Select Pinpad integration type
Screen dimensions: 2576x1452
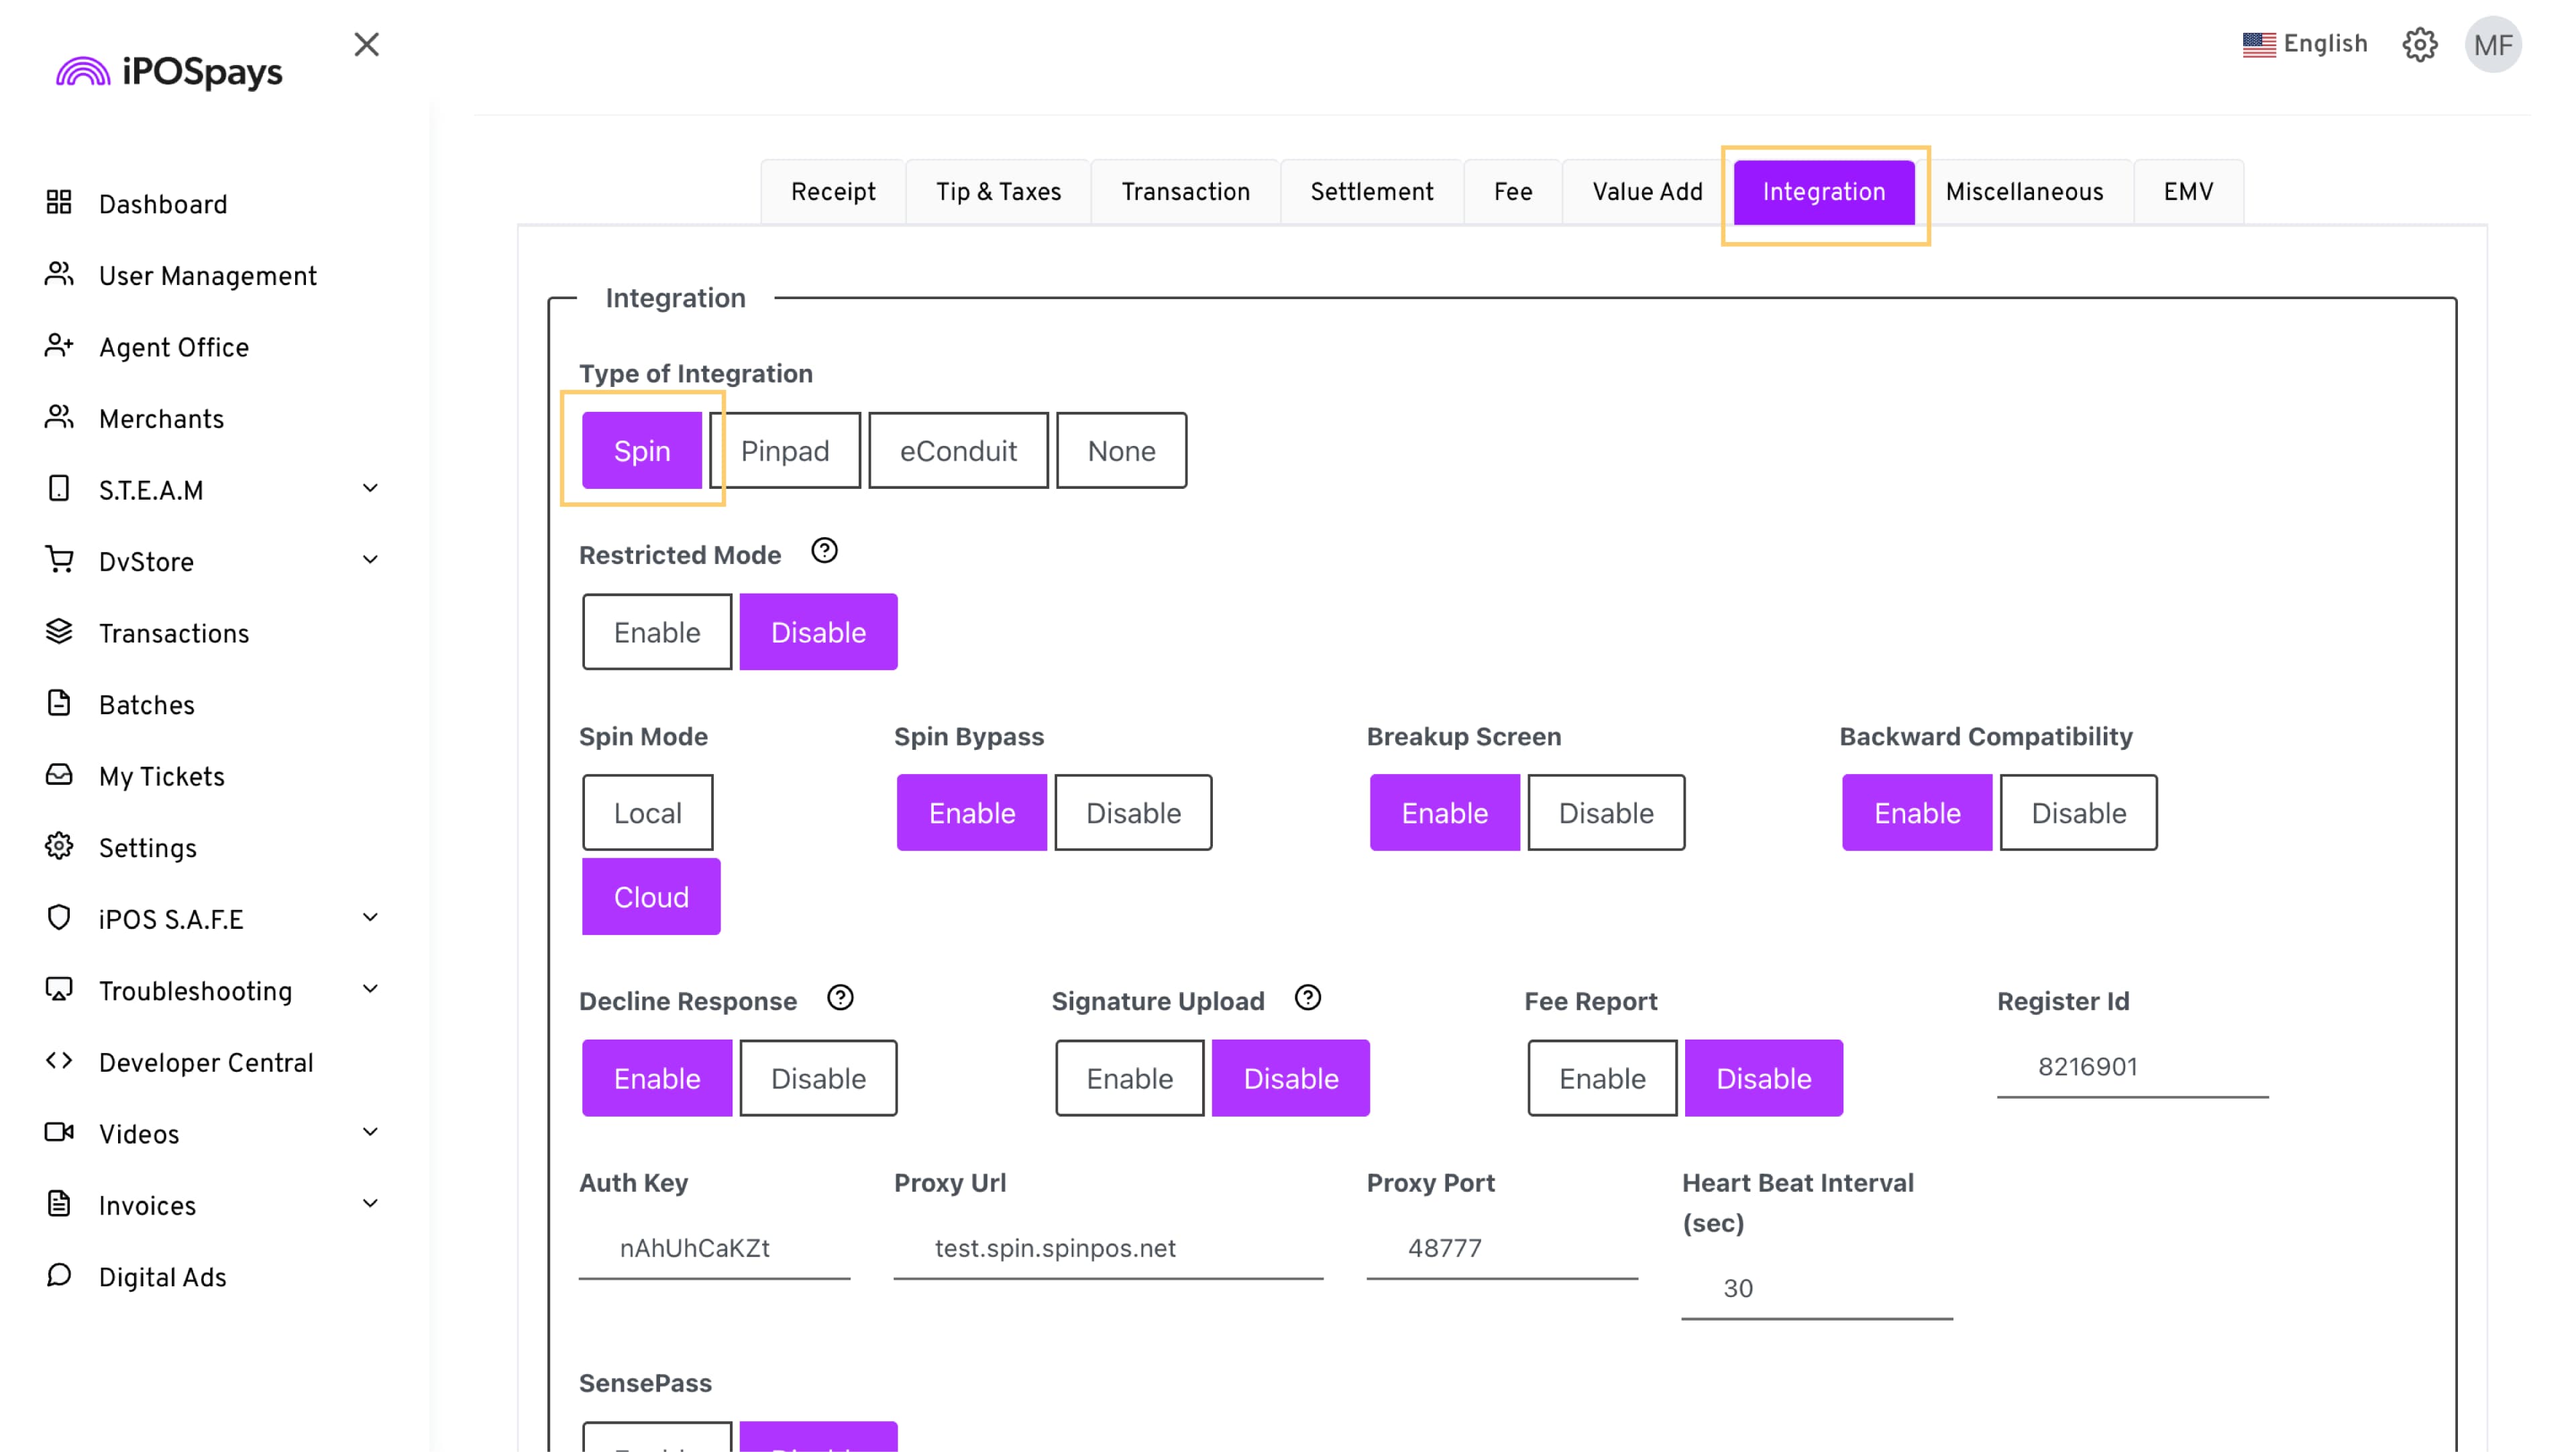point(785,451)
